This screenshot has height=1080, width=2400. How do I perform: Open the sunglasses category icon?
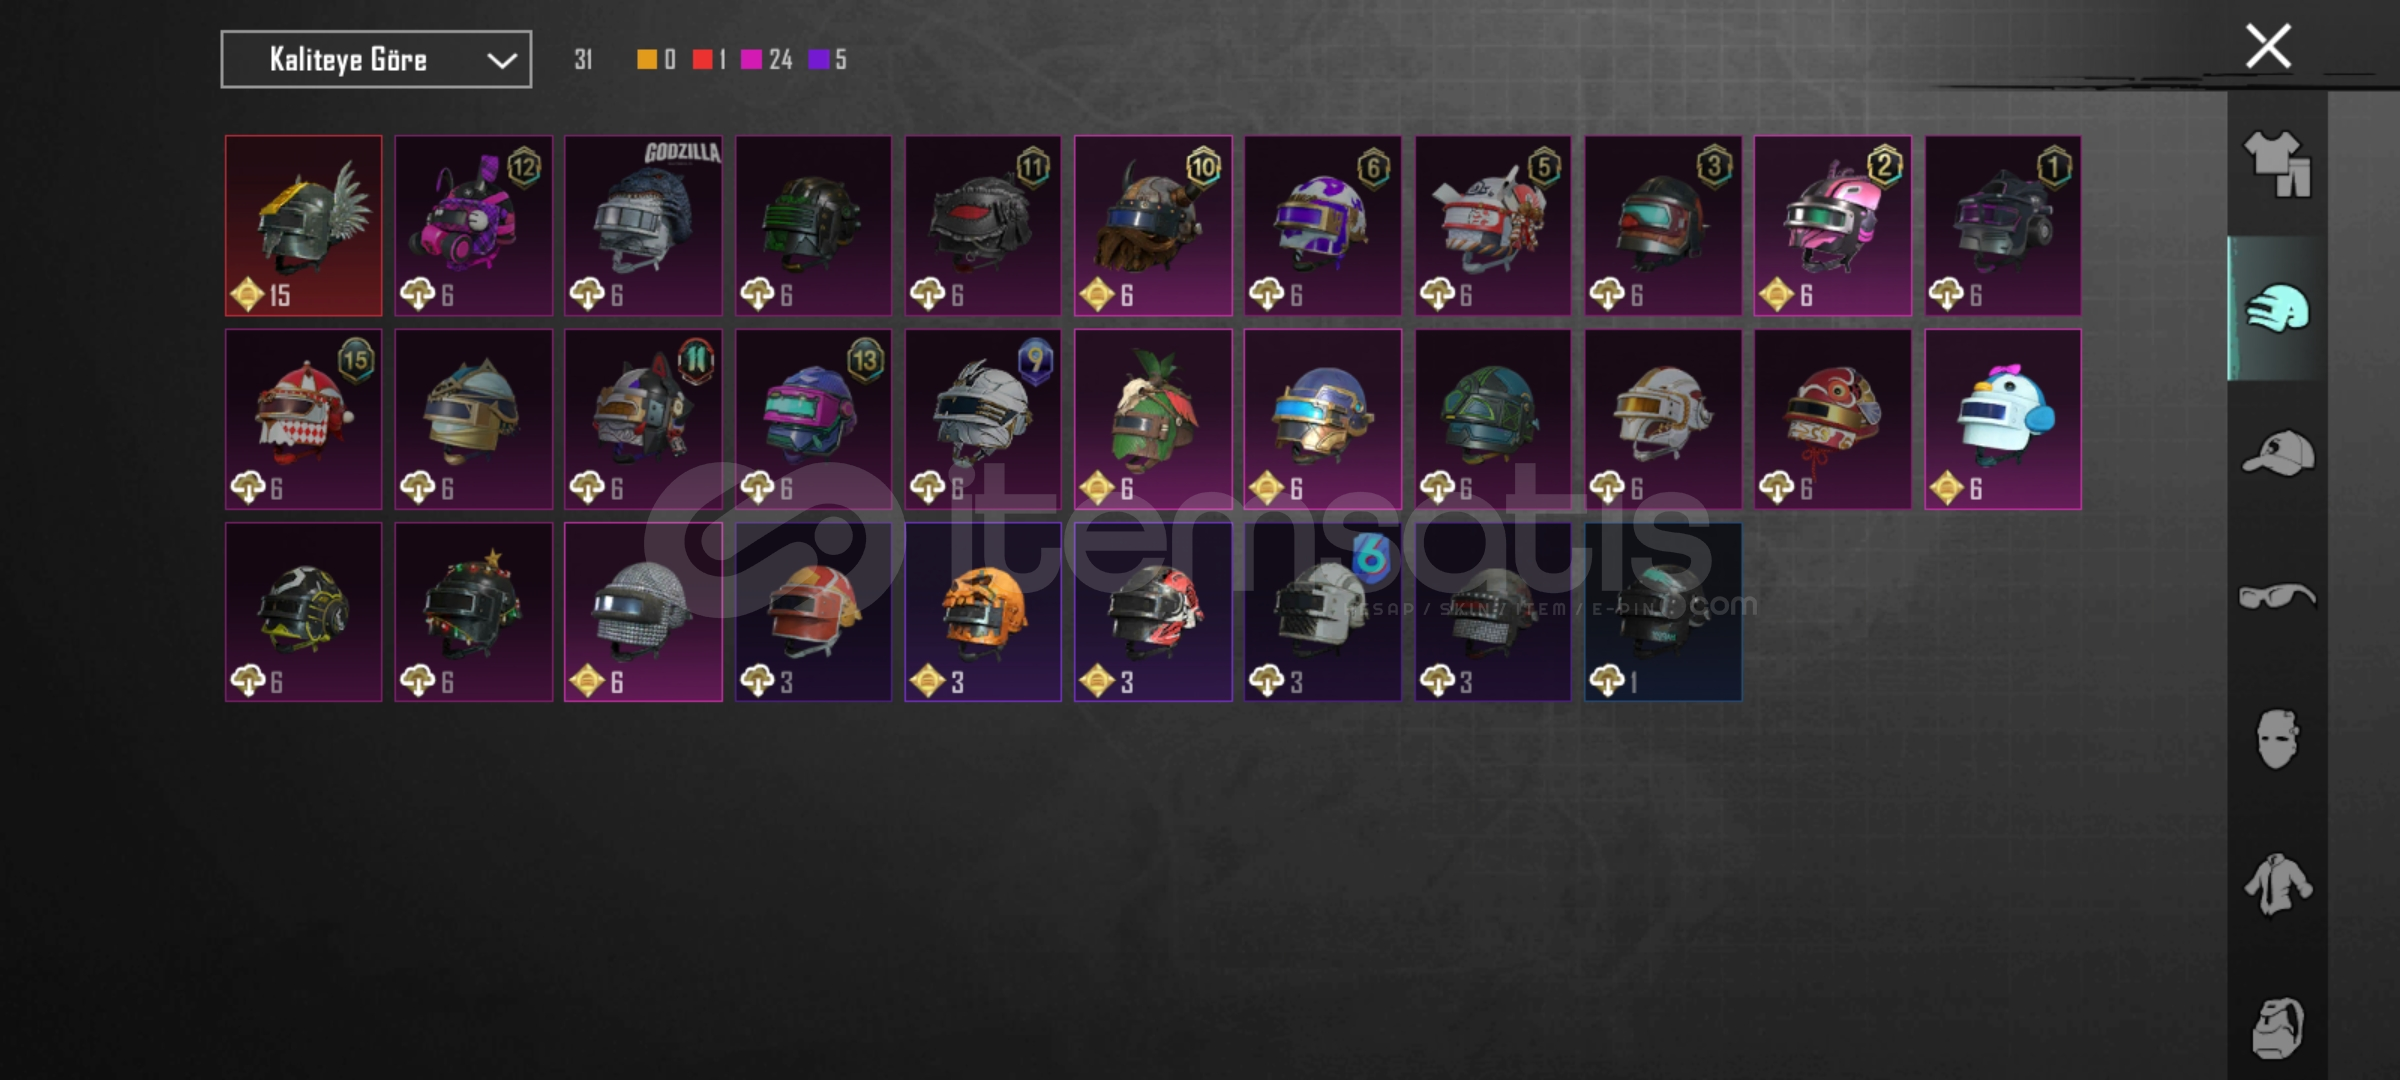(x=2277, y=597)
